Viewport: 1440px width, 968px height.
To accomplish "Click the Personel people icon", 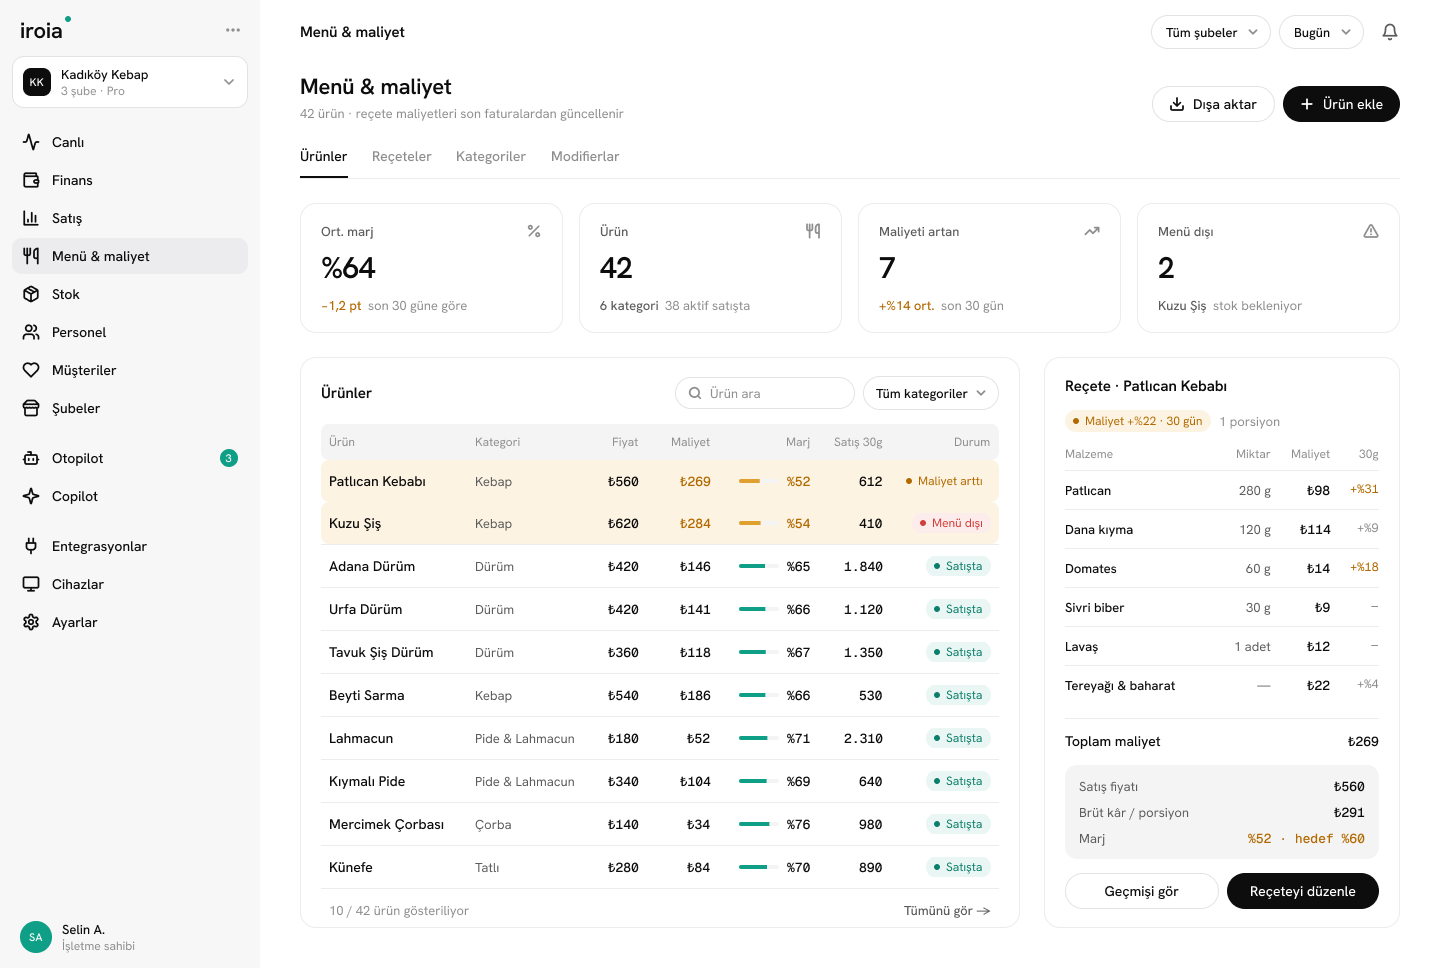I will point(31,332).
